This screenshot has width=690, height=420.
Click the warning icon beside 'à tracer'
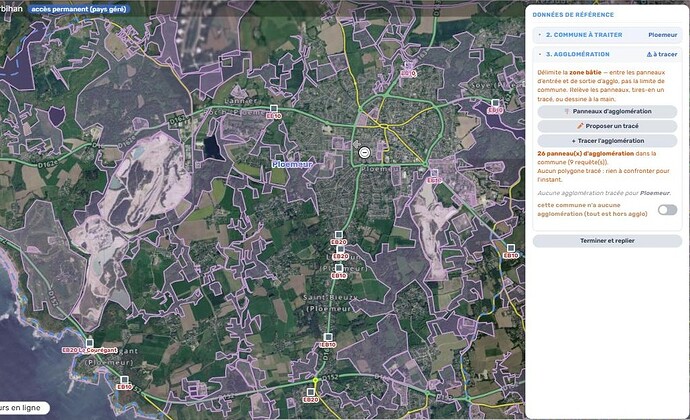click(x=649, y=54)
